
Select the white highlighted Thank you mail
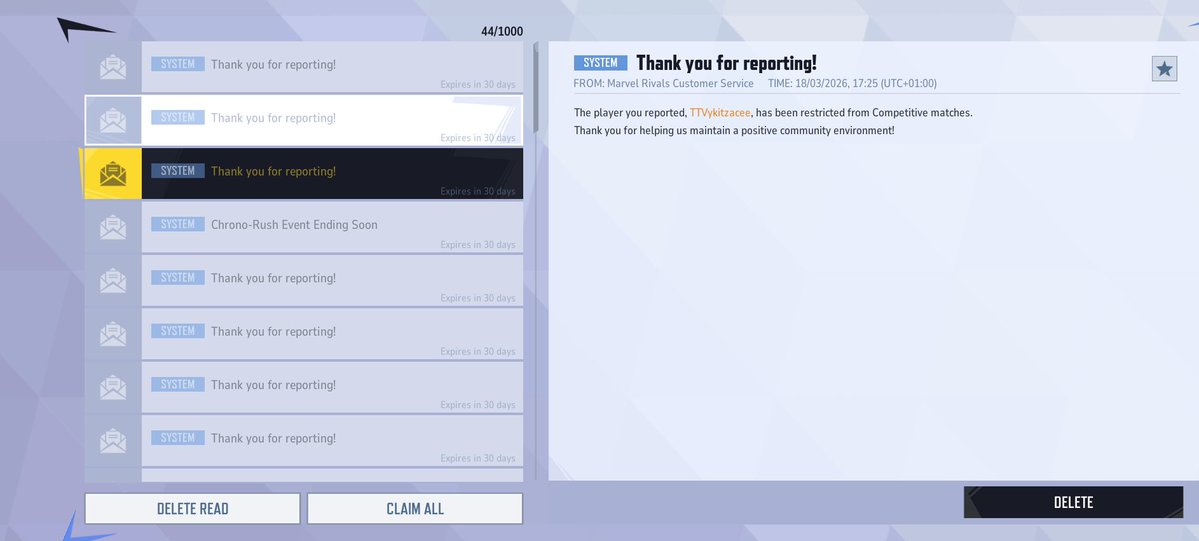pyautogui.click(x=304, y=120)
